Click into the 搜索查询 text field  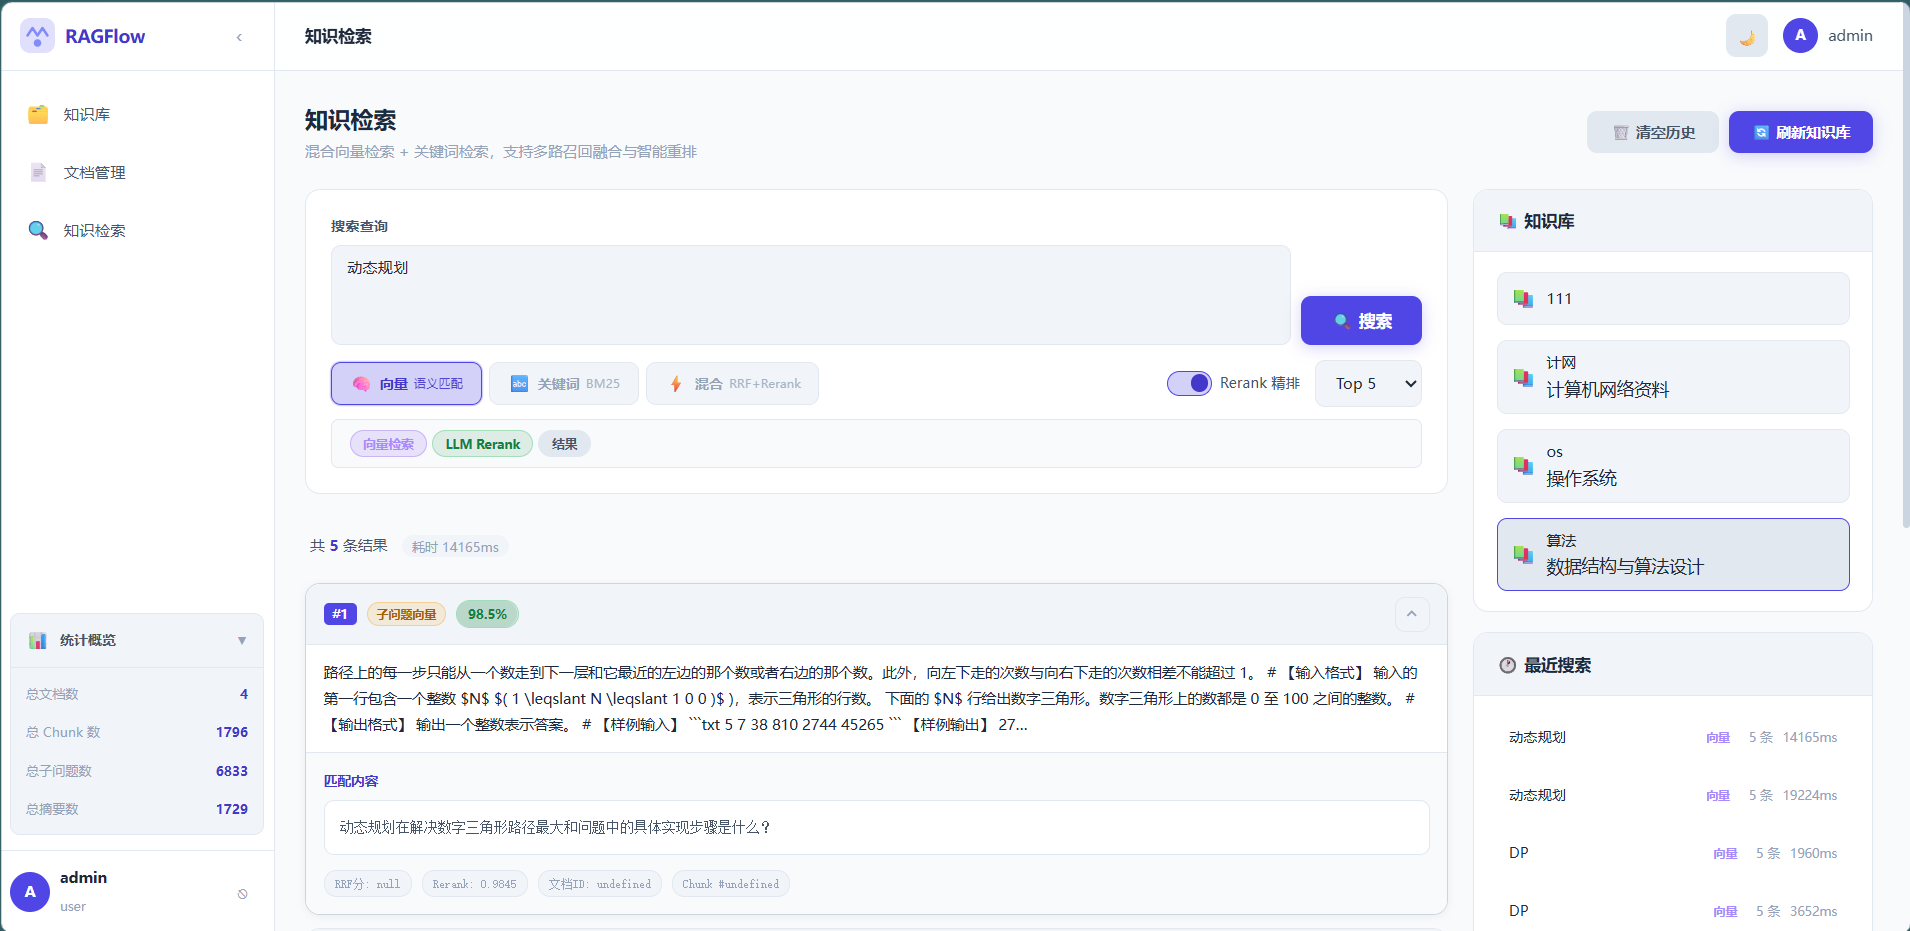[810, 295]
